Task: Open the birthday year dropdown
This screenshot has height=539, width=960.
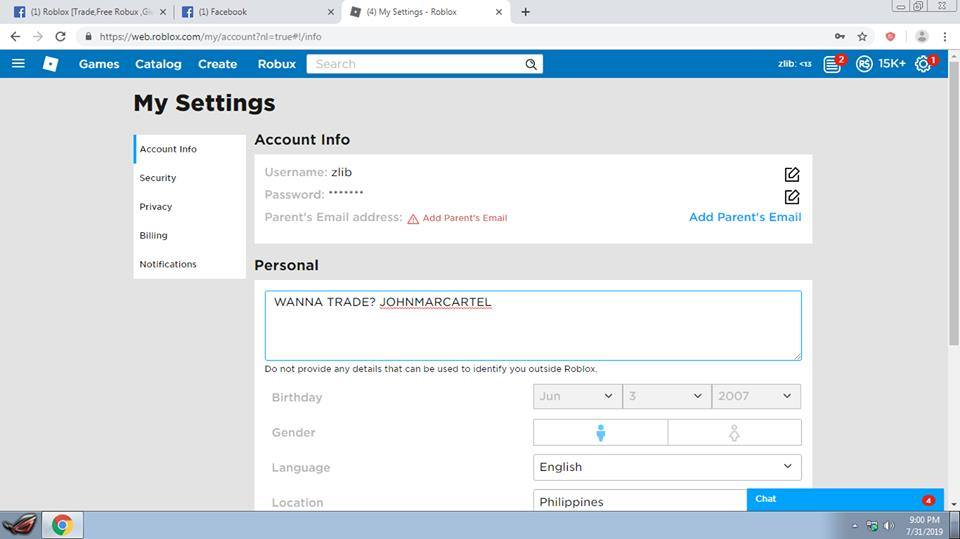Action: [x=756, y=396]
